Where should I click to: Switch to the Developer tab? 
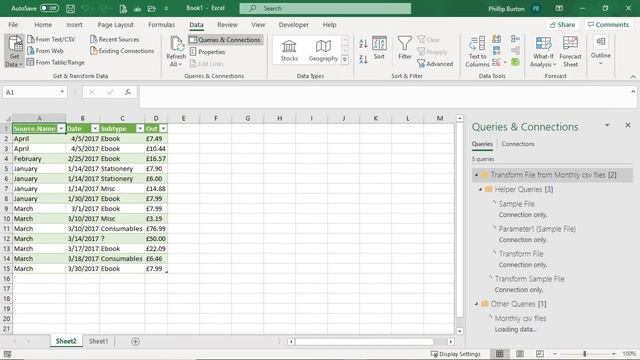[293, 24]
